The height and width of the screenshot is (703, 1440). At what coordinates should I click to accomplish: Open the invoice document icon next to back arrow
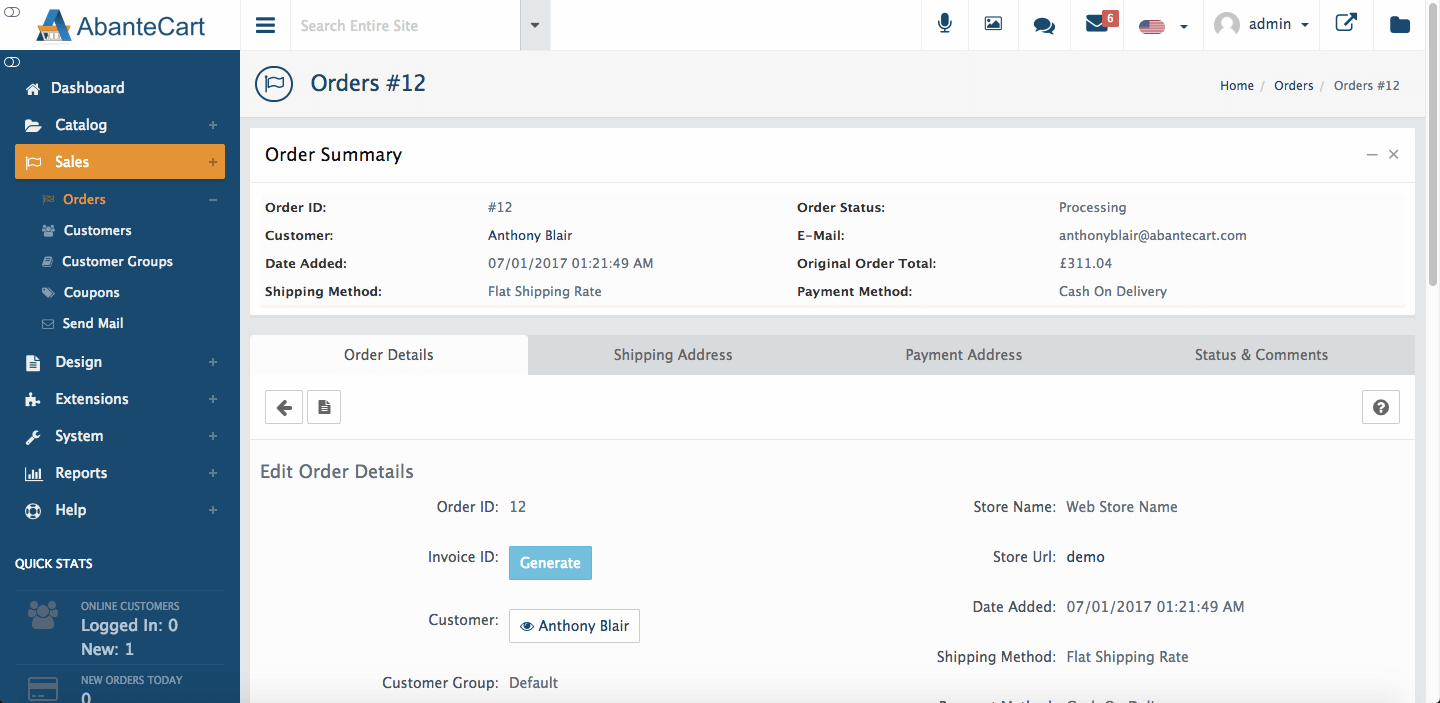(323, 407)
